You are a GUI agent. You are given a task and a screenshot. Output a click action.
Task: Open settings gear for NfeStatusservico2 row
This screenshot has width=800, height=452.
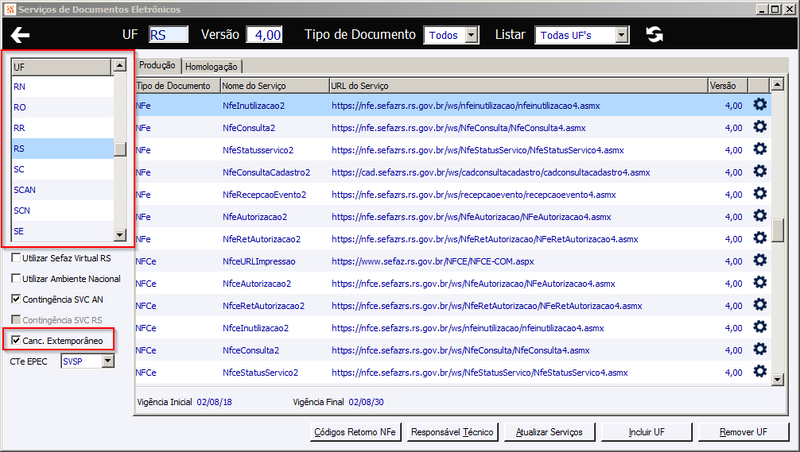click(x=760, y=149)
